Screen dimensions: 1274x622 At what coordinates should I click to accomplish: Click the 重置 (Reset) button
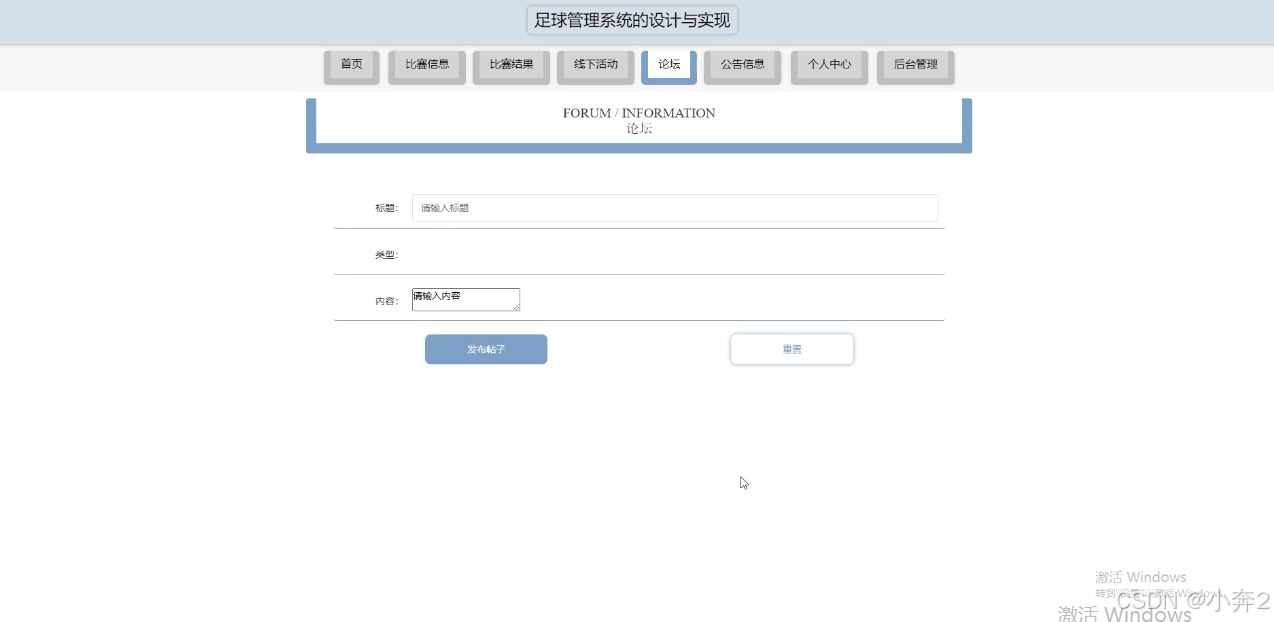tap(792, 349)
